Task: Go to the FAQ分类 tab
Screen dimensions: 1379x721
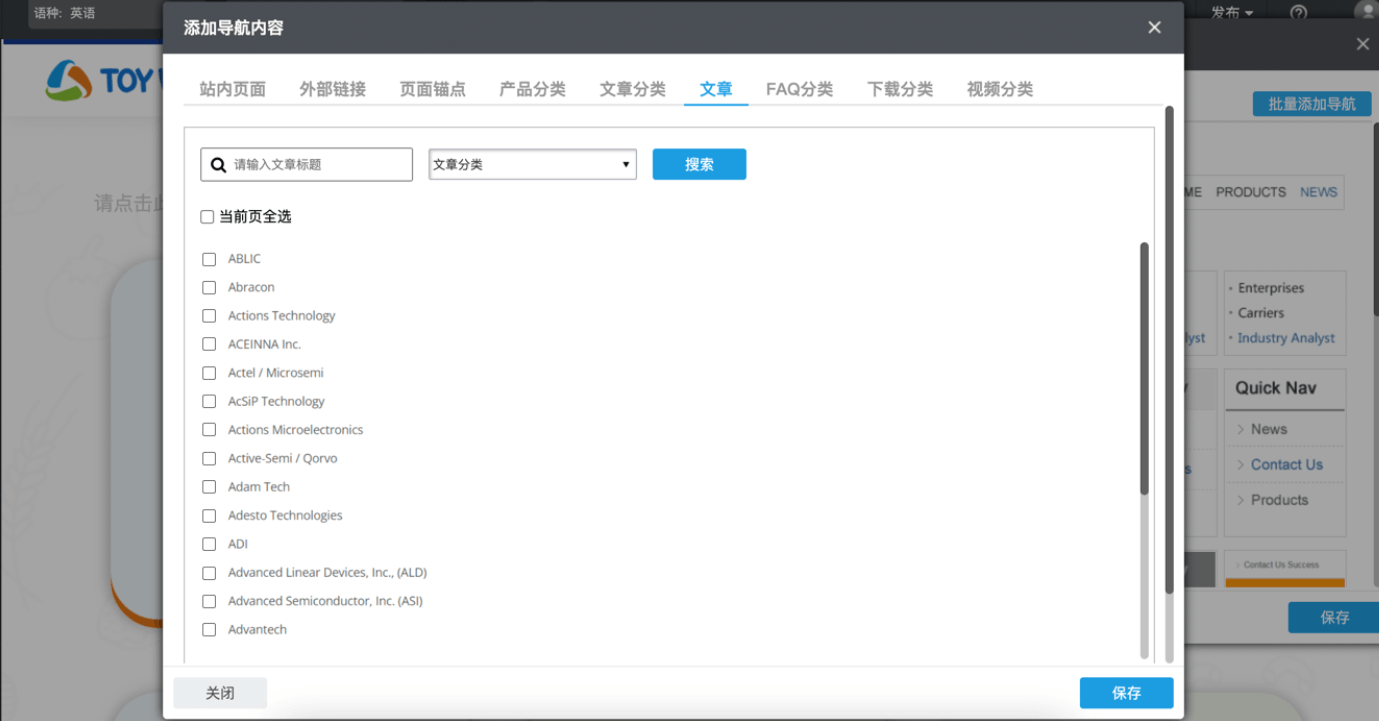Action: click(799, 89)
